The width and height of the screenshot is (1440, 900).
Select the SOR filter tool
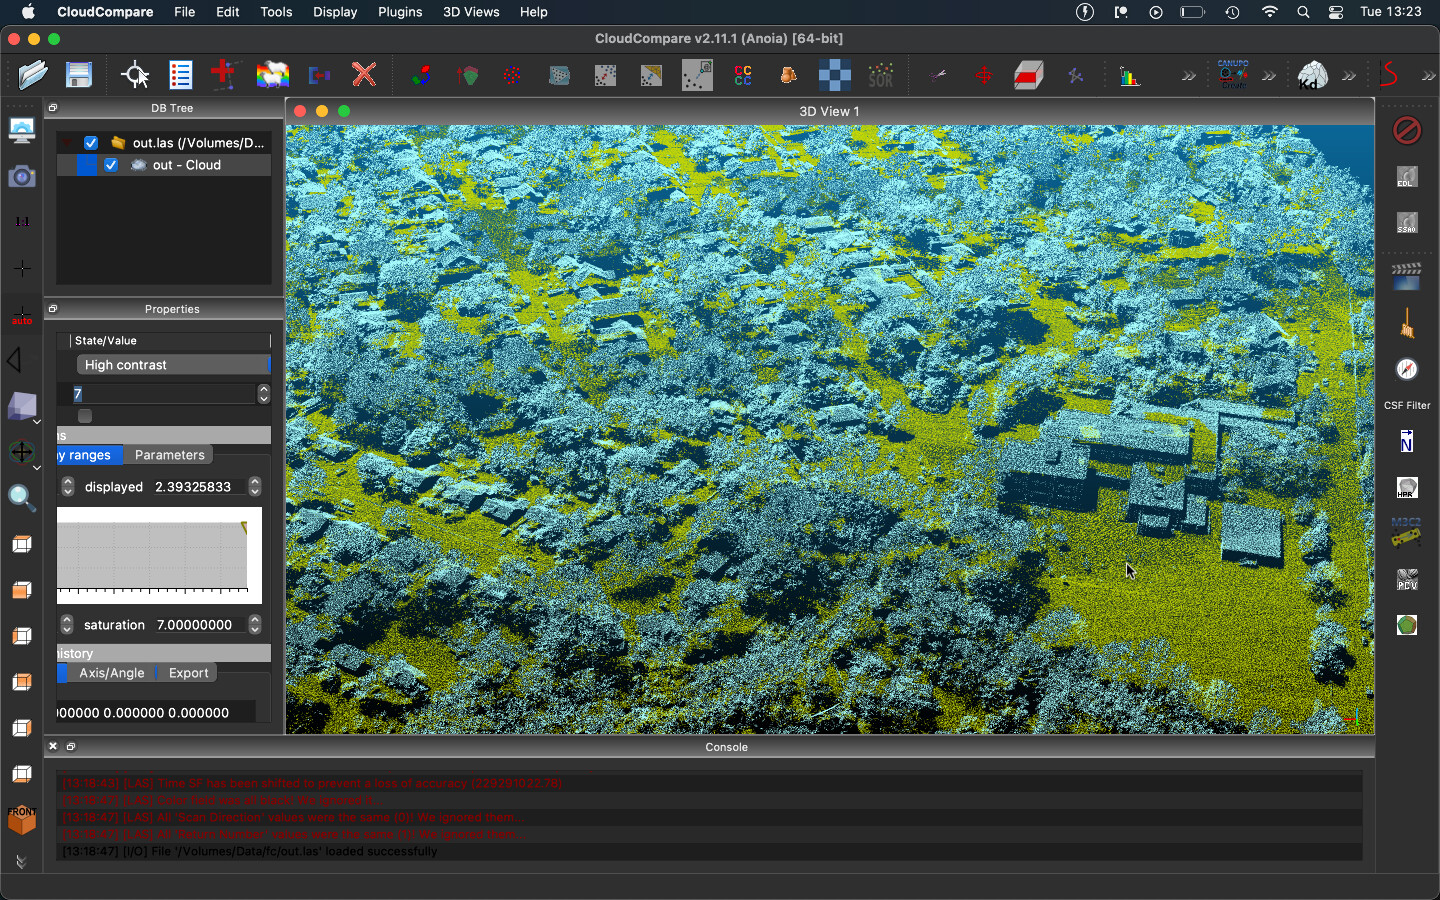[880, 75]
